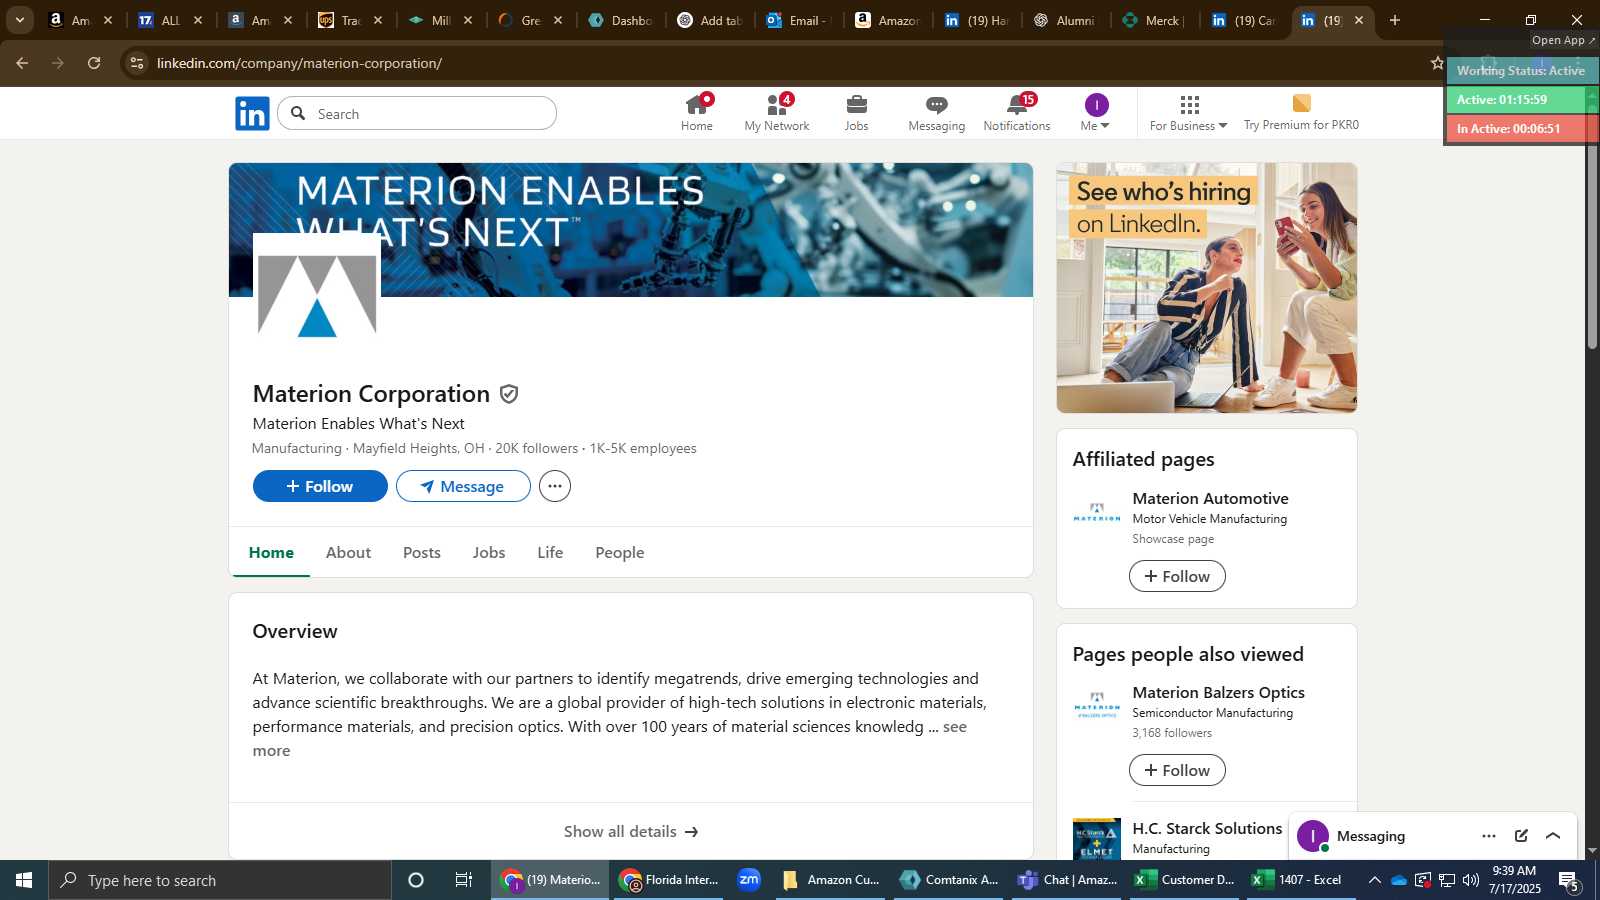
Task: Expand overview with see more
Action: 955,727
